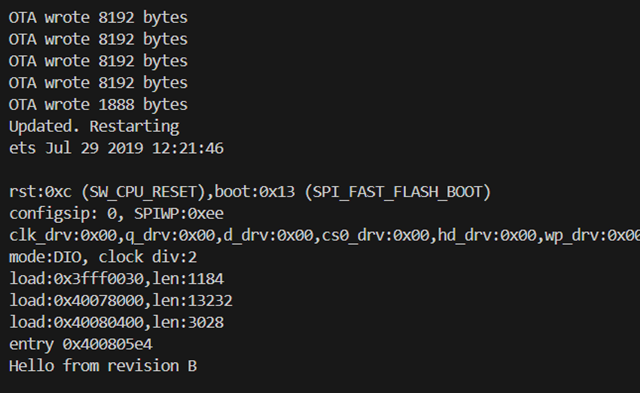The width and height of the screenshot is (640, 393).
Task: Click the d_drv:0x00 value
Action: (269, 235)
